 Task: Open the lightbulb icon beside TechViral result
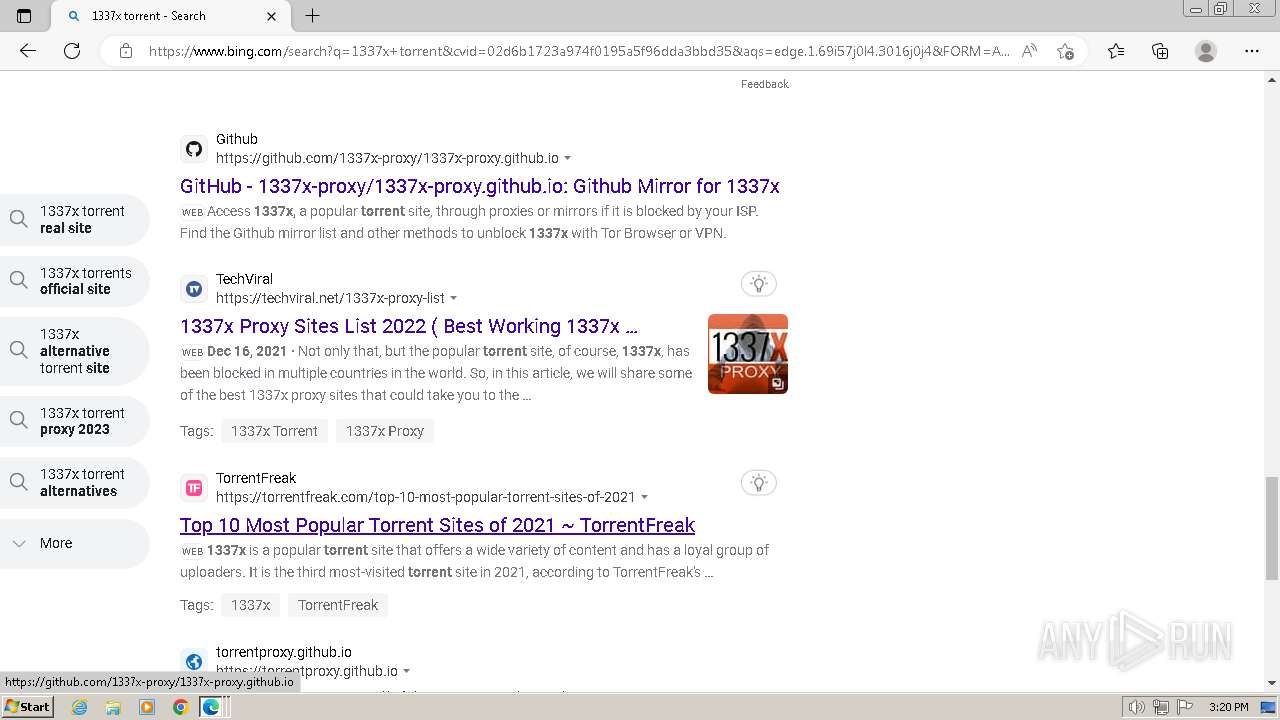(x=759, y=284)
